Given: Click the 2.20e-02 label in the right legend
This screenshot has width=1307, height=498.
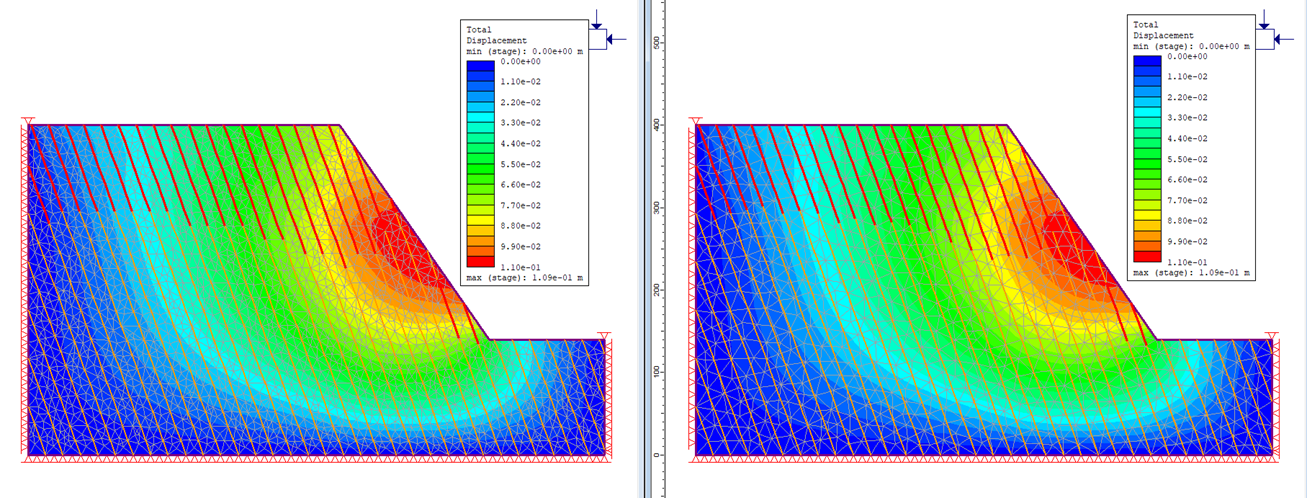Looking at the screenshot, I should (x=1186, y=97).
